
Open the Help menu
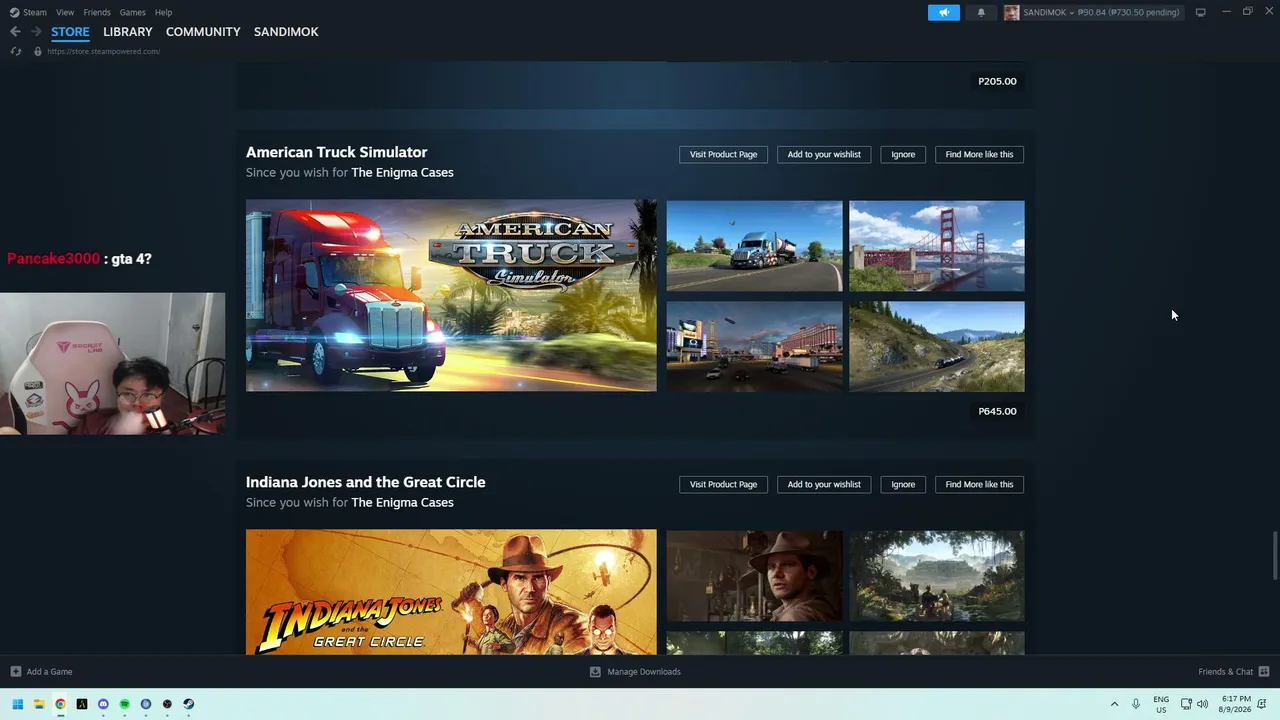click(163, 12)
